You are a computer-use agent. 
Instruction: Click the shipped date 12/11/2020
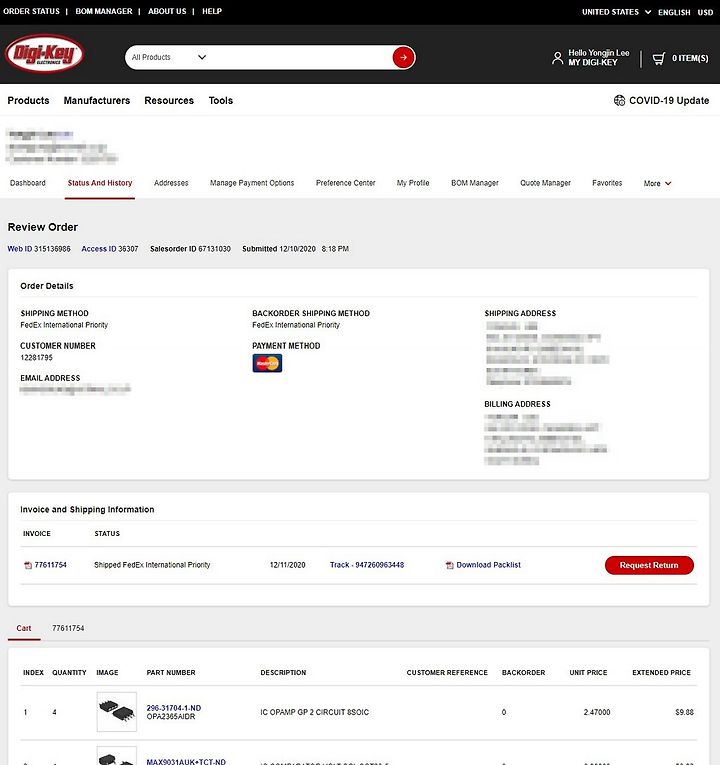pos(288,565)
